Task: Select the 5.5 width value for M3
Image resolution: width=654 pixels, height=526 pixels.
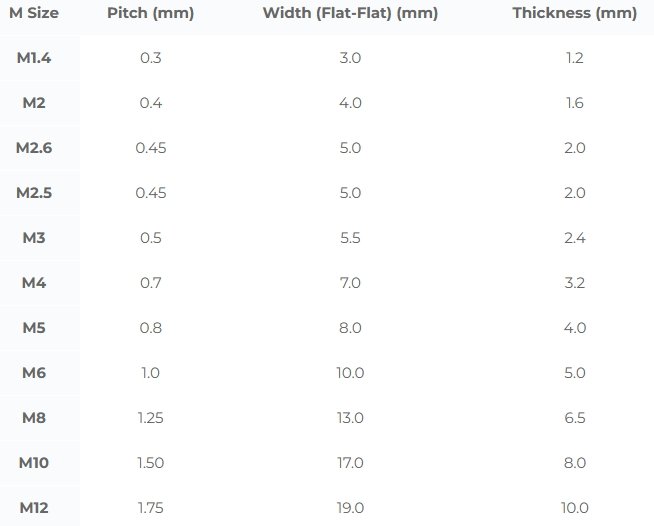Action: click(x=350, y=238)
